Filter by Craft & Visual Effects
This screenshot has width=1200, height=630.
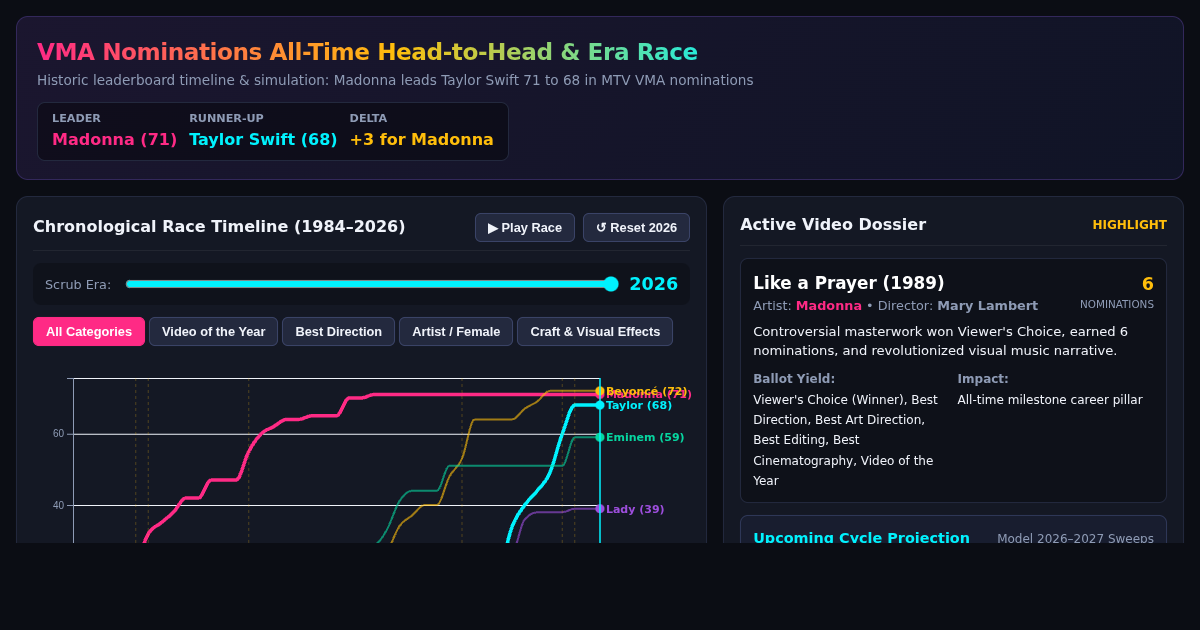(x=595, y=331)
